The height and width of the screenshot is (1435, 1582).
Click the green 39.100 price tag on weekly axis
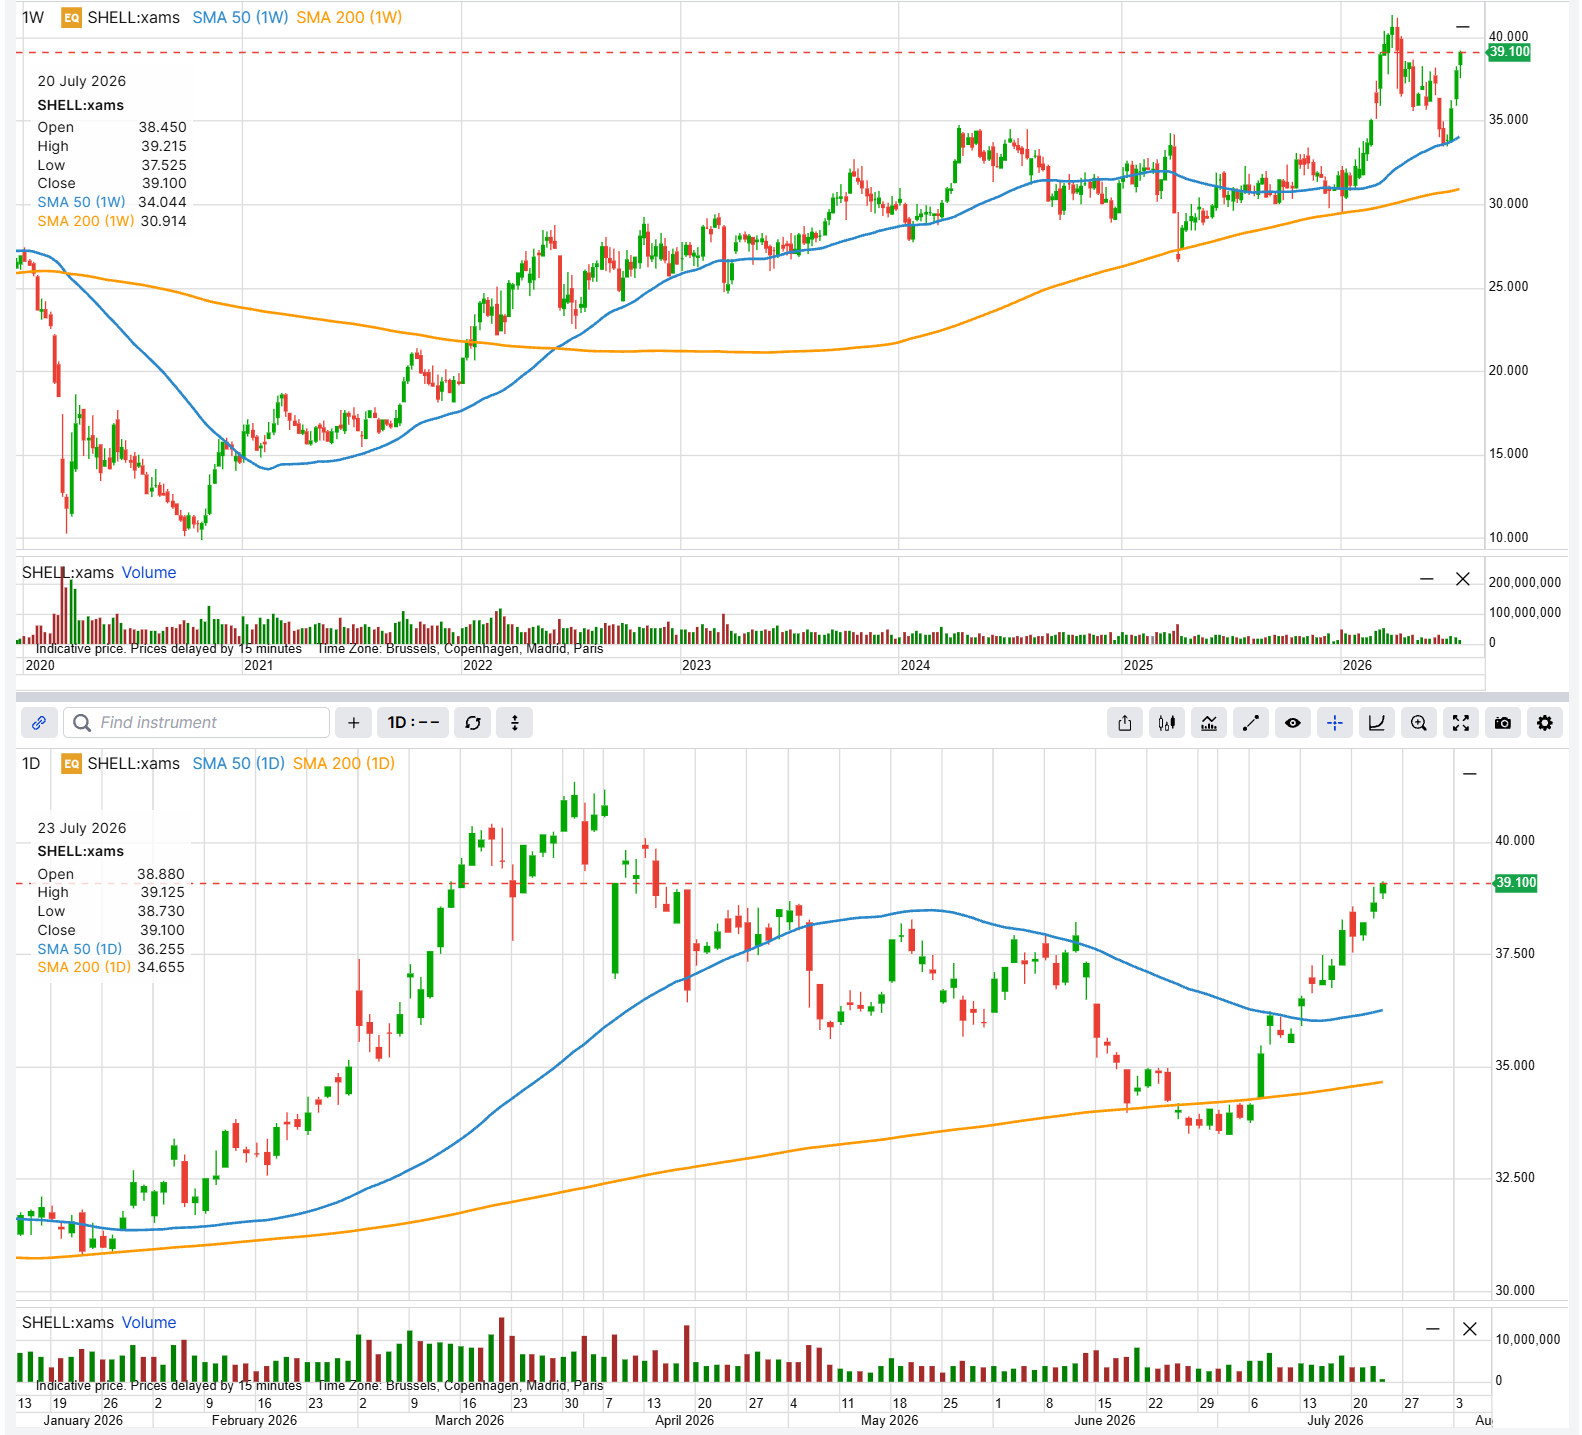coord(1509,52)
